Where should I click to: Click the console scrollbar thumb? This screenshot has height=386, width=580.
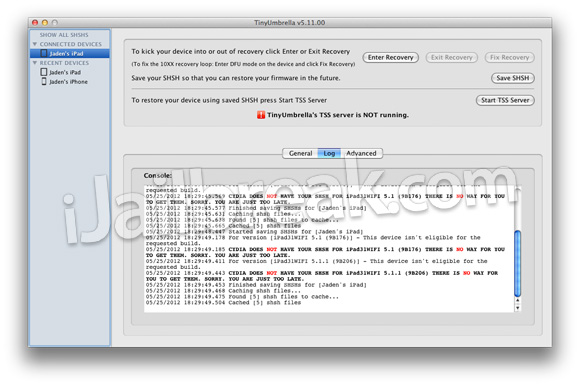coord(517,263)
